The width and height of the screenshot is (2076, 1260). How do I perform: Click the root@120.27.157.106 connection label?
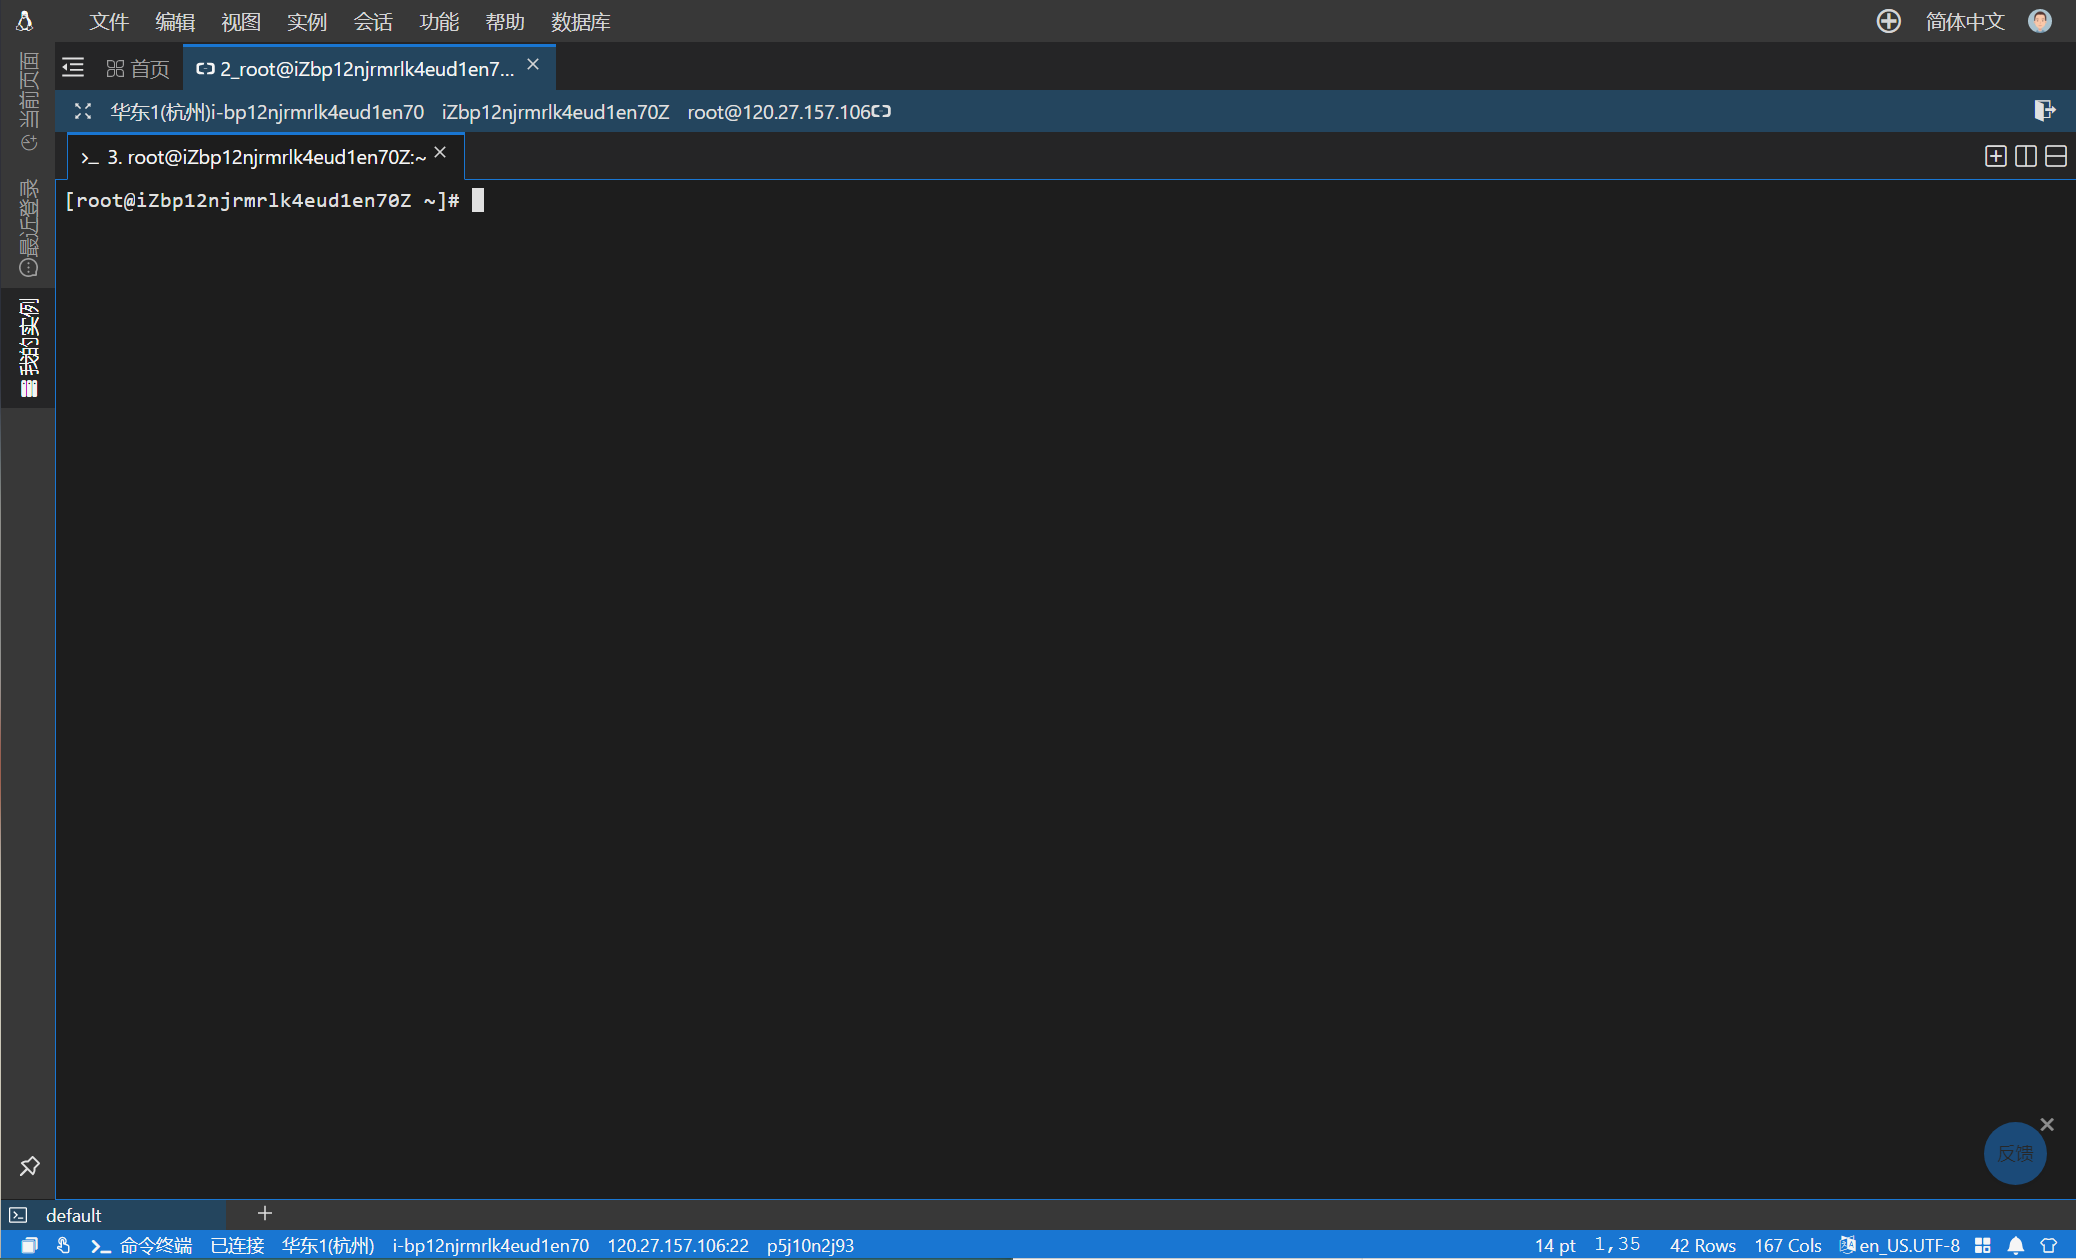(x=779, y=112)
